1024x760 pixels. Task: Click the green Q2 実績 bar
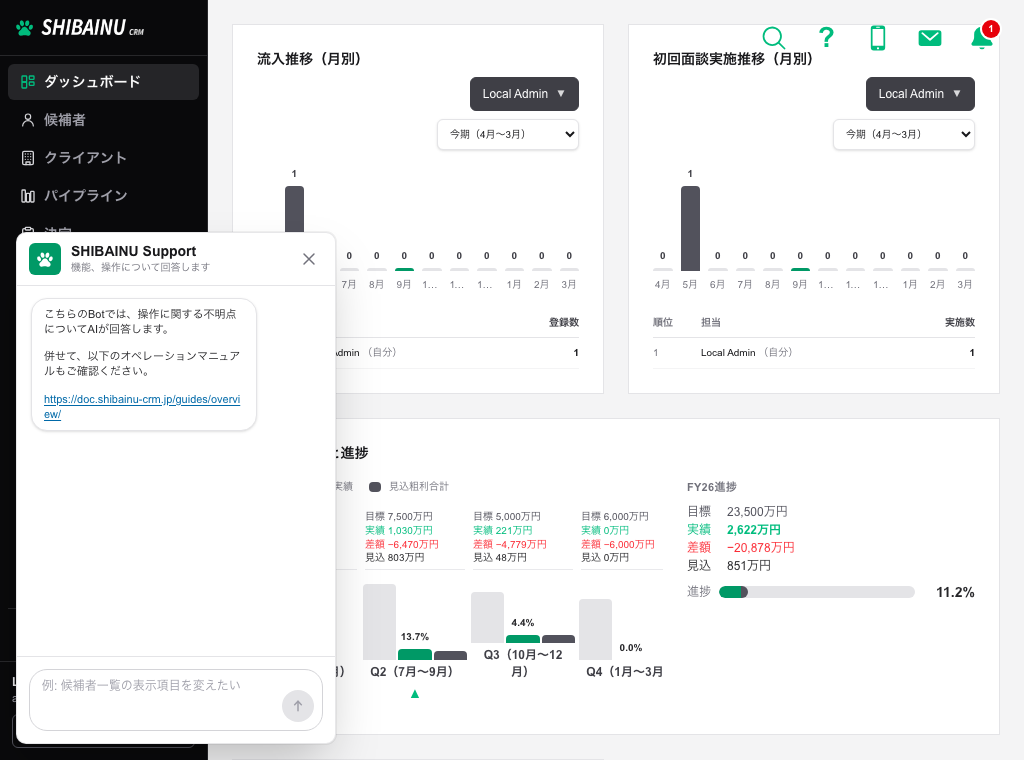[x=415, y=655]
